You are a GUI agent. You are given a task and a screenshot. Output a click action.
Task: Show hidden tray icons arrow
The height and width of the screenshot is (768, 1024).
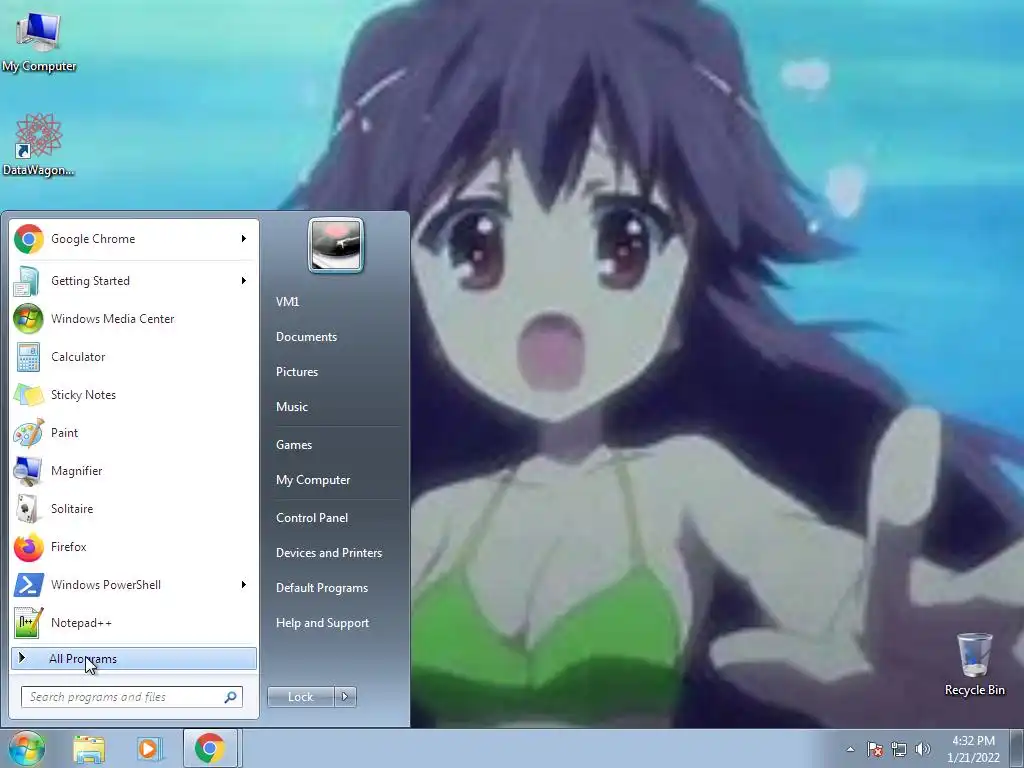pyautogui.click(x=850, y=749)
